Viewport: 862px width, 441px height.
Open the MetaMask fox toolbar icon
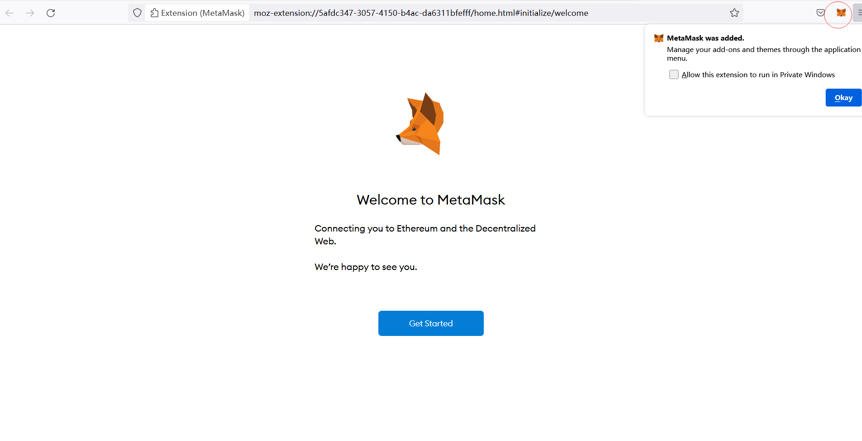[x=841, y=13]
